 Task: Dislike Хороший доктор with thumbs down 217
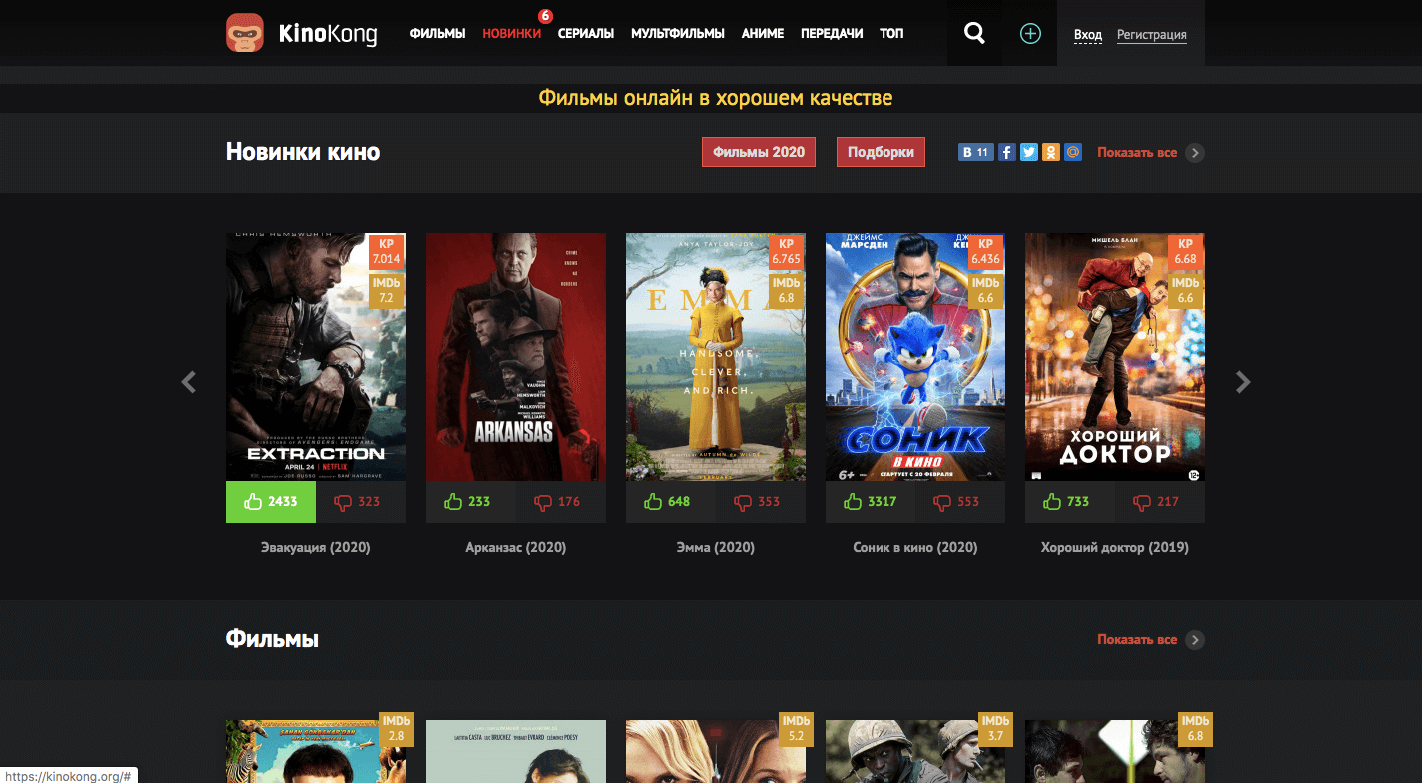tap(1160, 502)
